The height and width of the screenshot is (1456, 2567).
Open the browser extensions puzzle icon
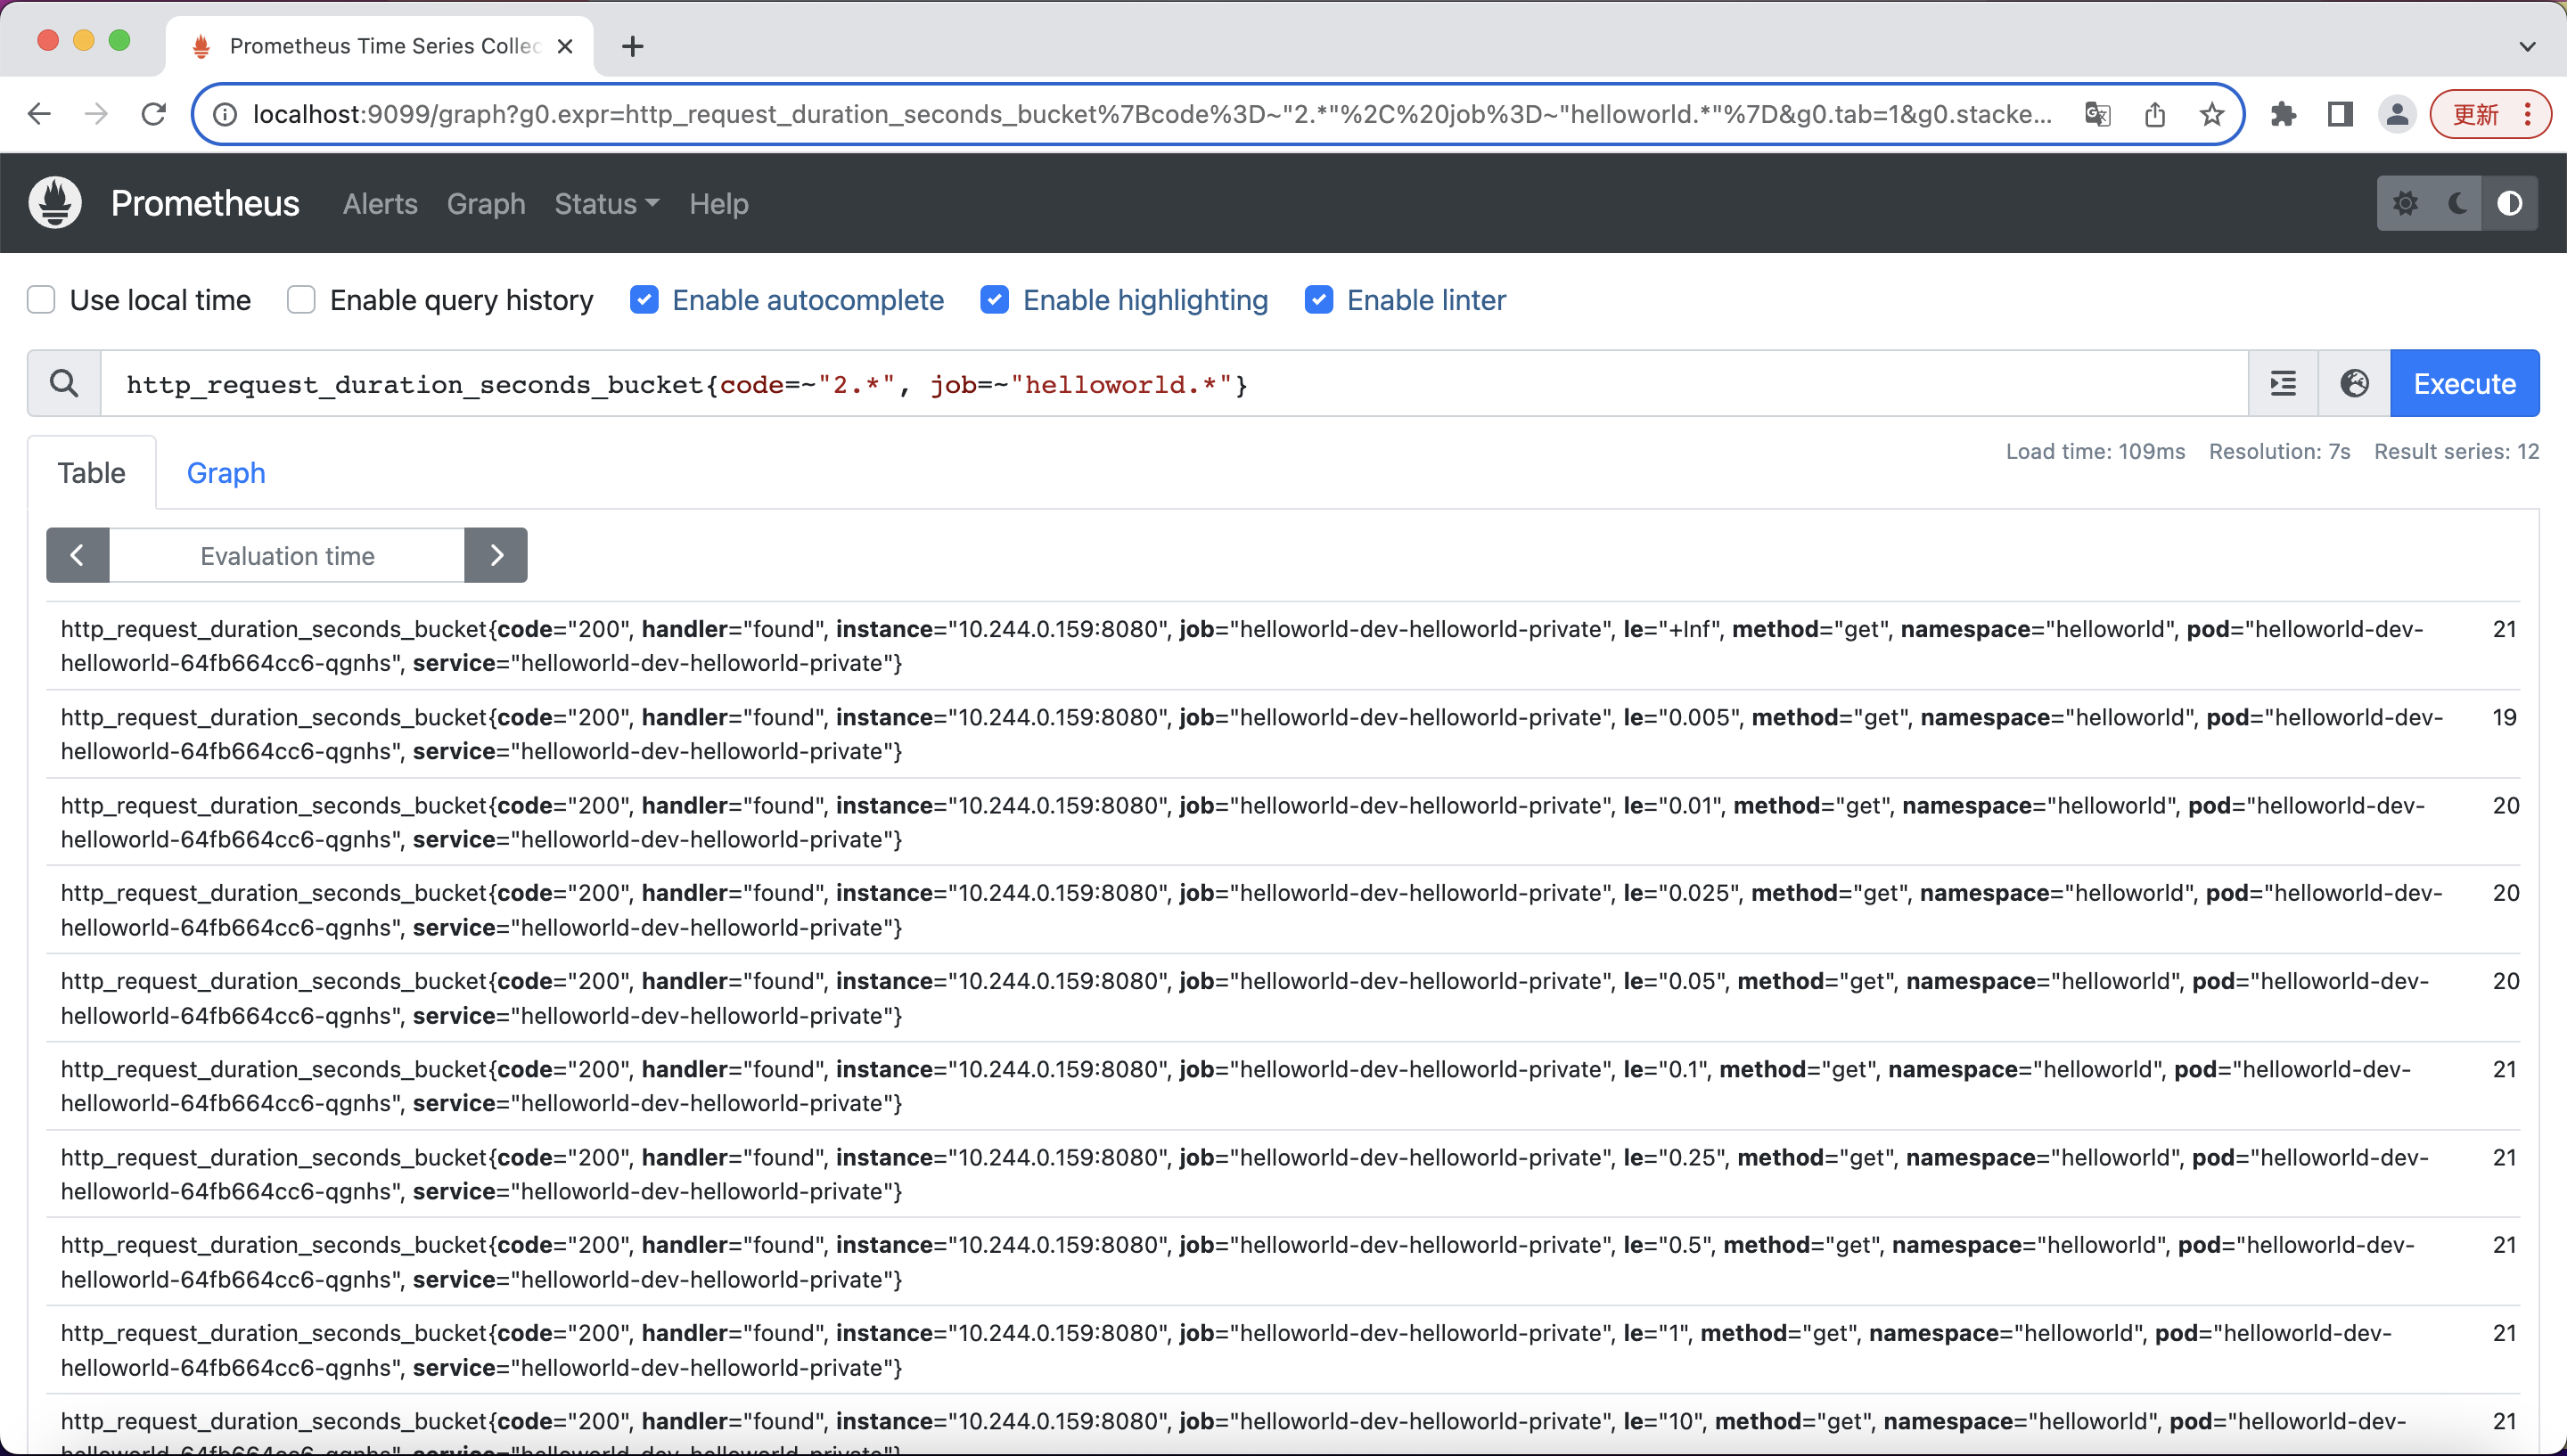tap(2283, 115)
